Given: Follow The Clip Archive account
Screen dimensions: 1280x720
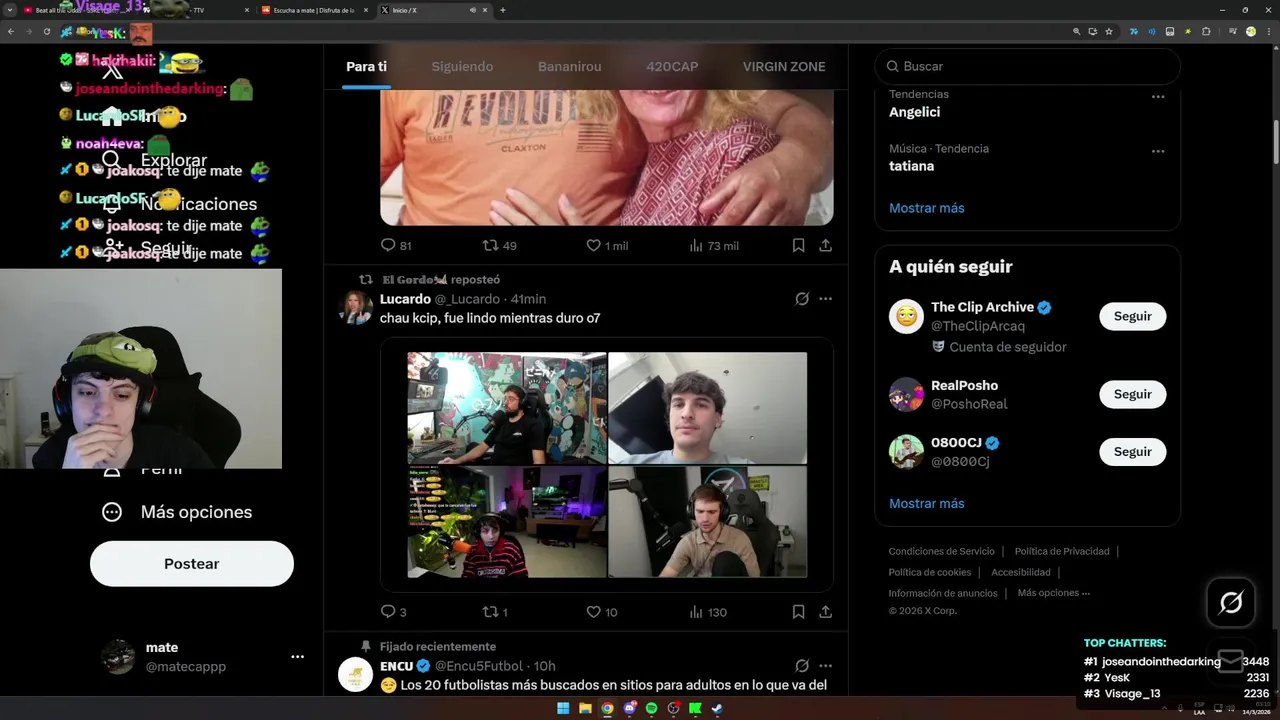Looking at the screenshot, I should tap(1133, 316).
